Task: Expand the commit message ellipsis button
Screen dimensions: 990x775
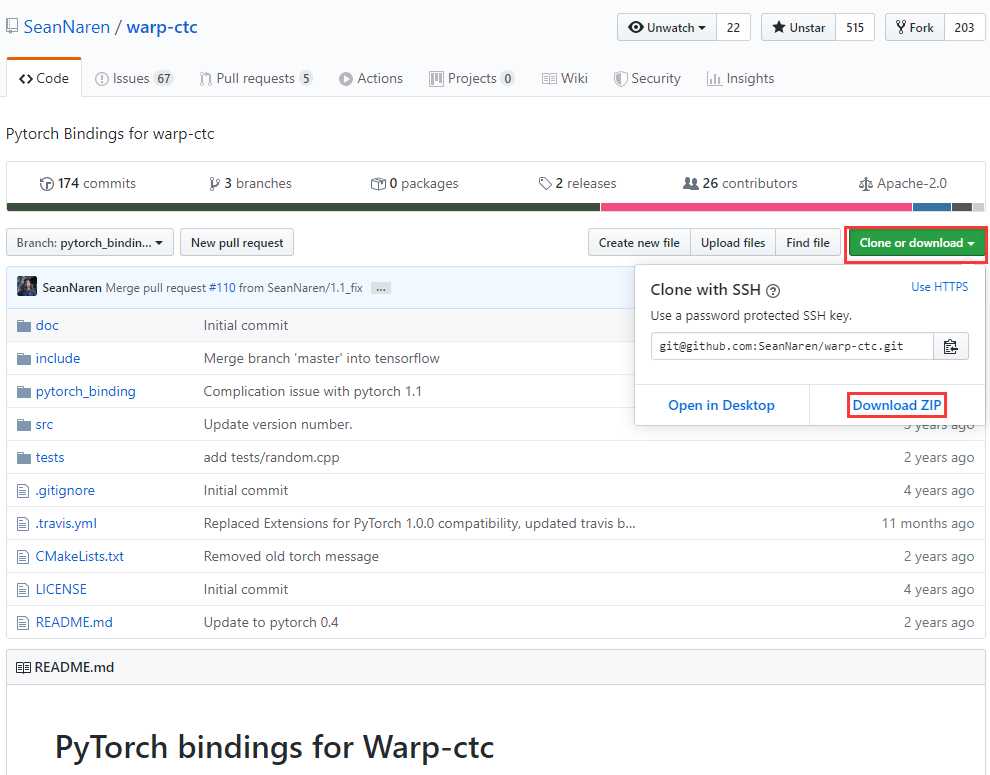Action: click(381, 289)
